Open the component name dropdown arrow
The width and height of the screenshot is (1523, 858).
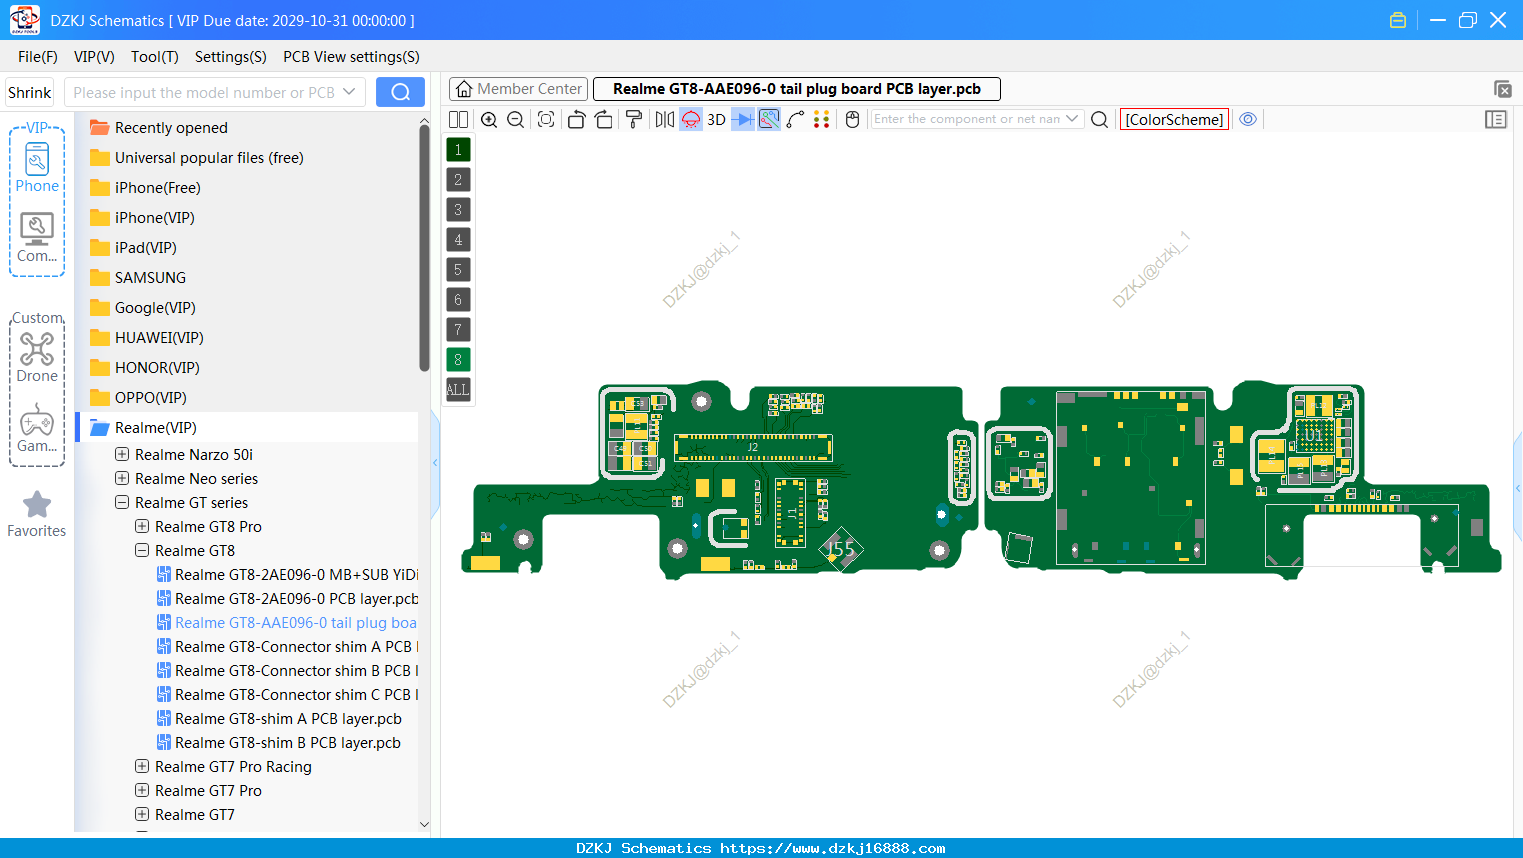pyautogui.click(x=1072, y=119)
